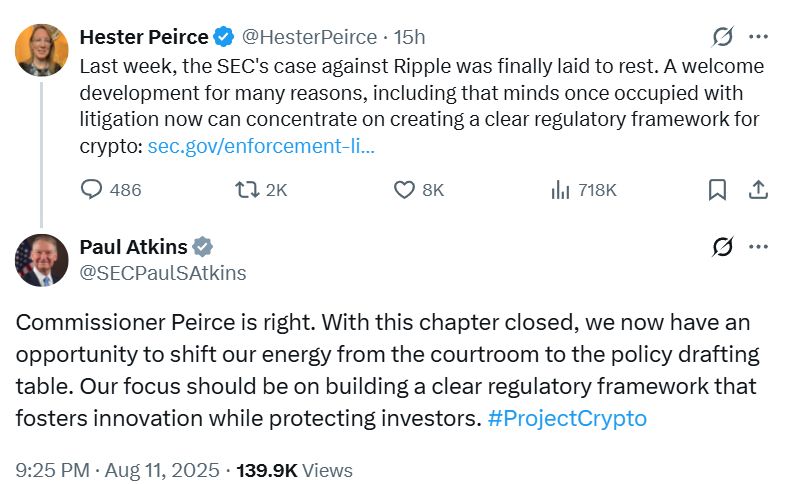786x484 pixels.
Task: Click the reply icon under Hester Peirce's tweet
Action: coord(91,189)
